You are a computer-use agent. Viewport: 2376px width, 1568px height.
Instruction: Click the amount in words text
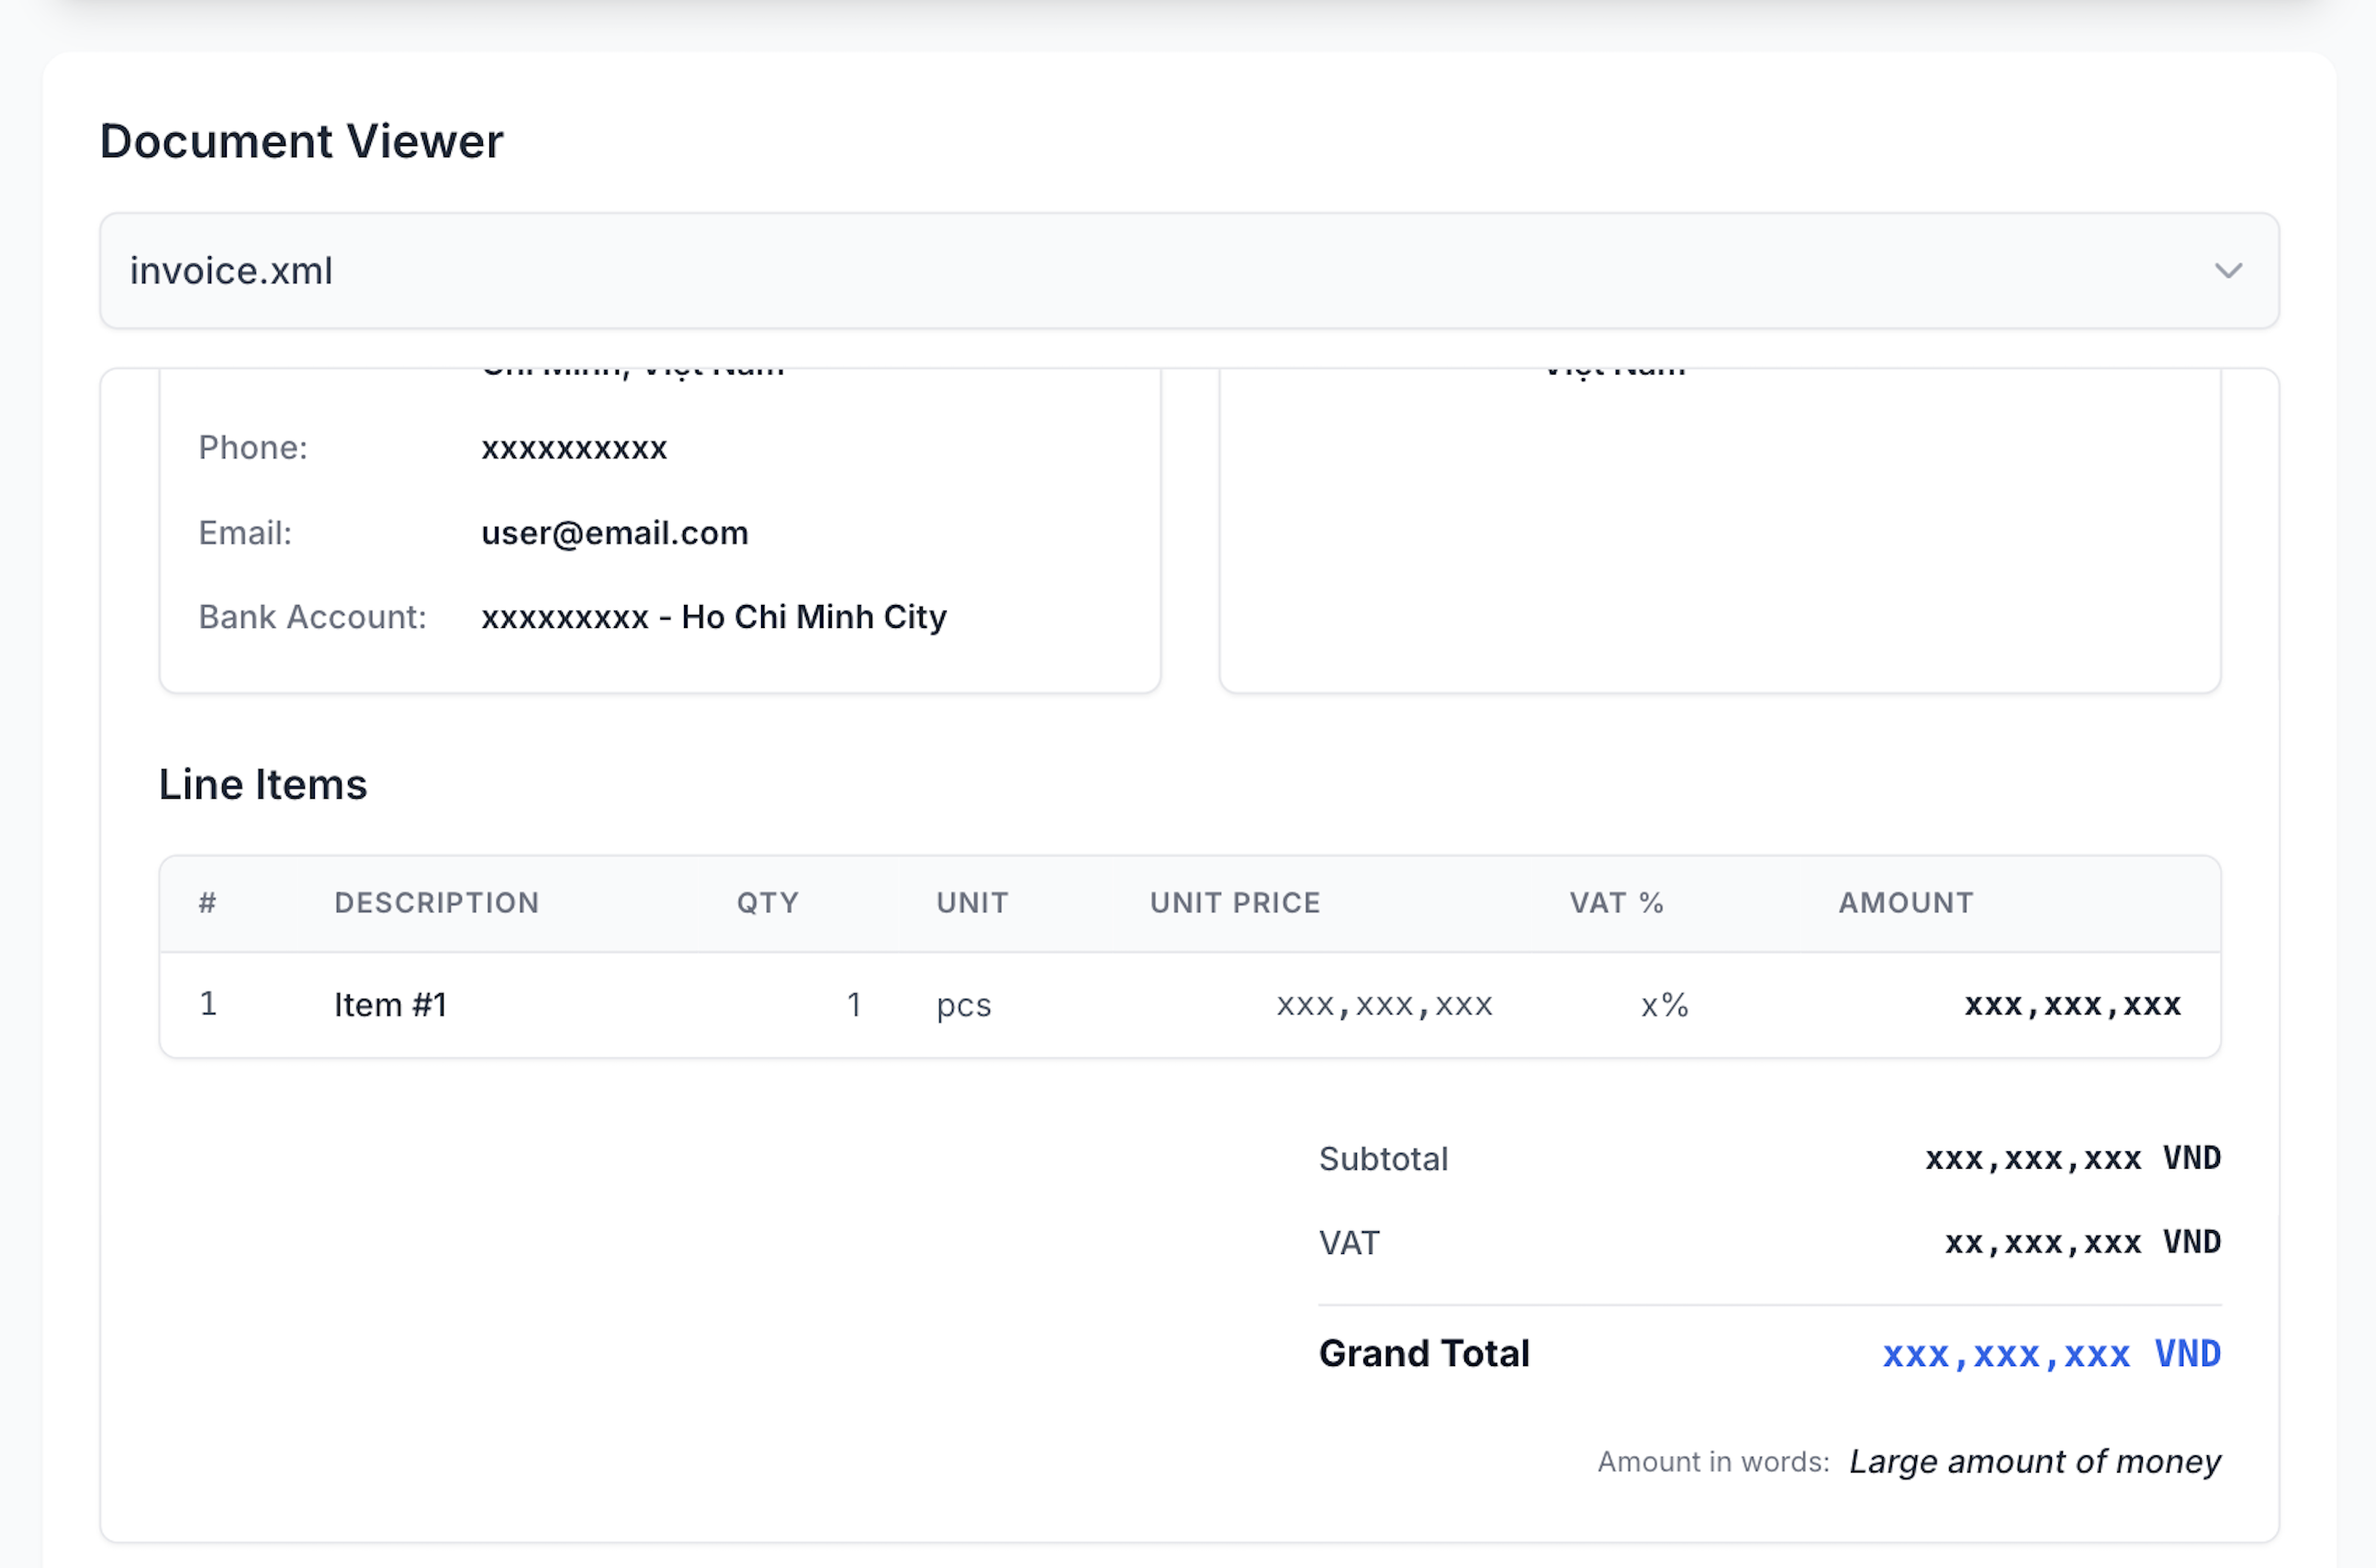pos(2034,1461)
